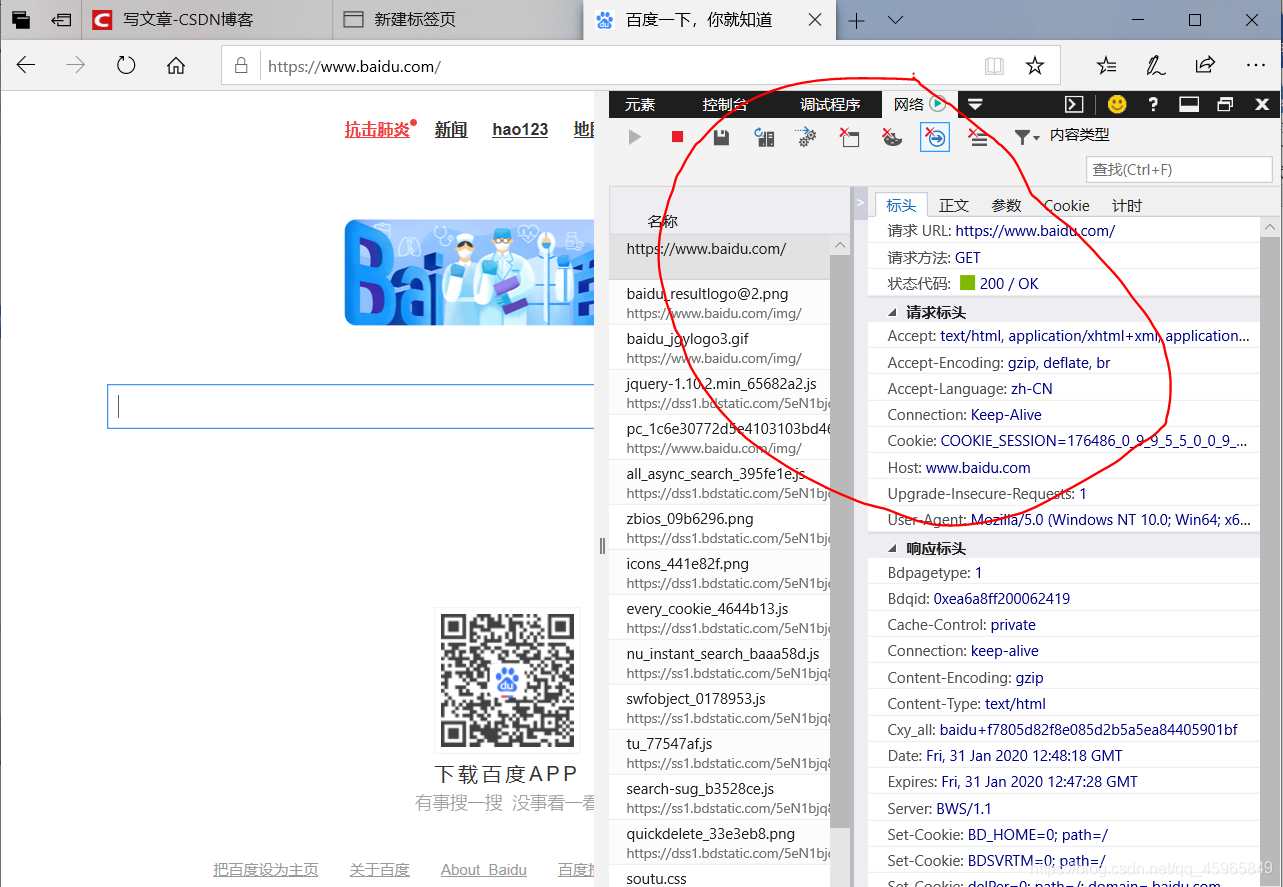Viewport: 1283px width, 887px height.
Task: Start network profiling with the play icon
Action: [635, 137]
